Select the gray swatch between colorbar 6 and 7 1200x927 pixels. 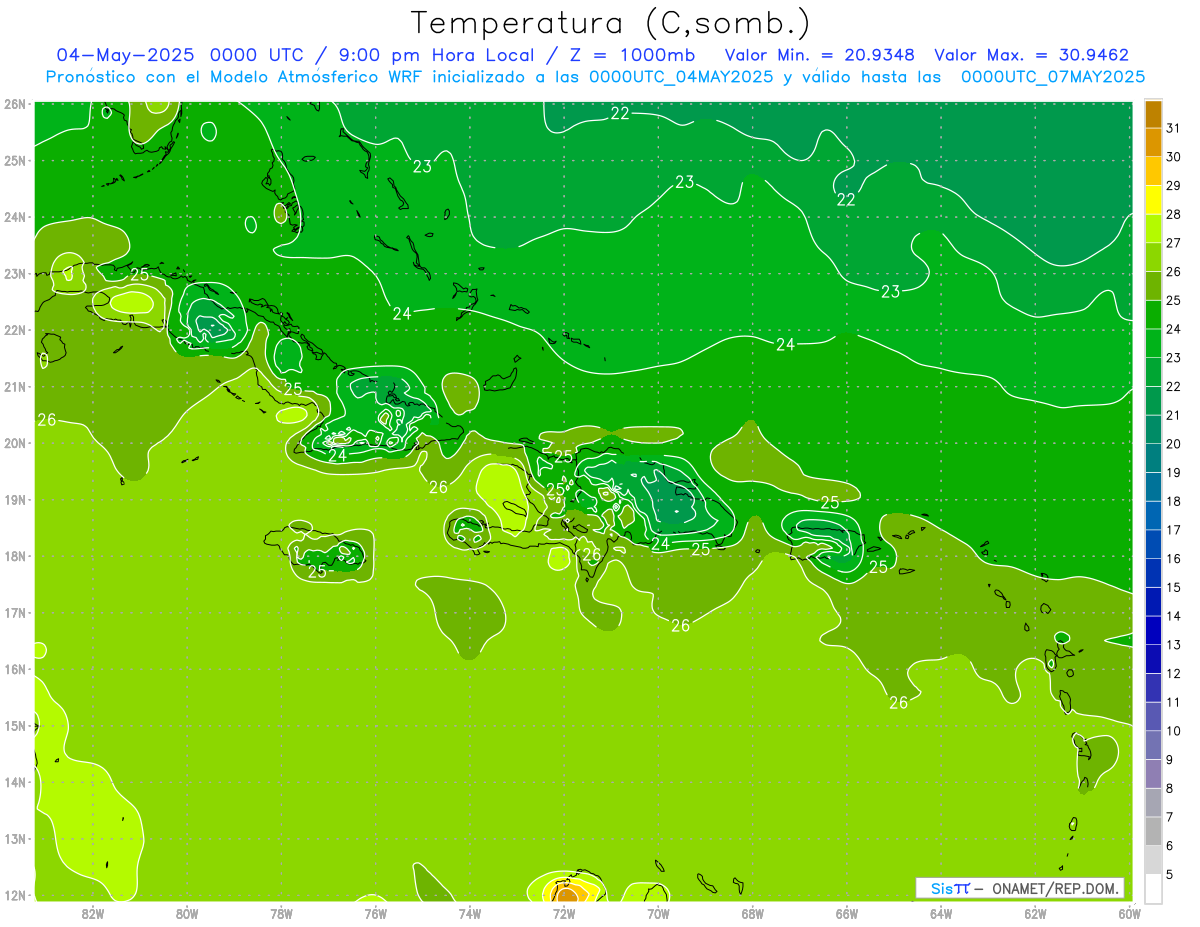click(x=1153, y=832)
